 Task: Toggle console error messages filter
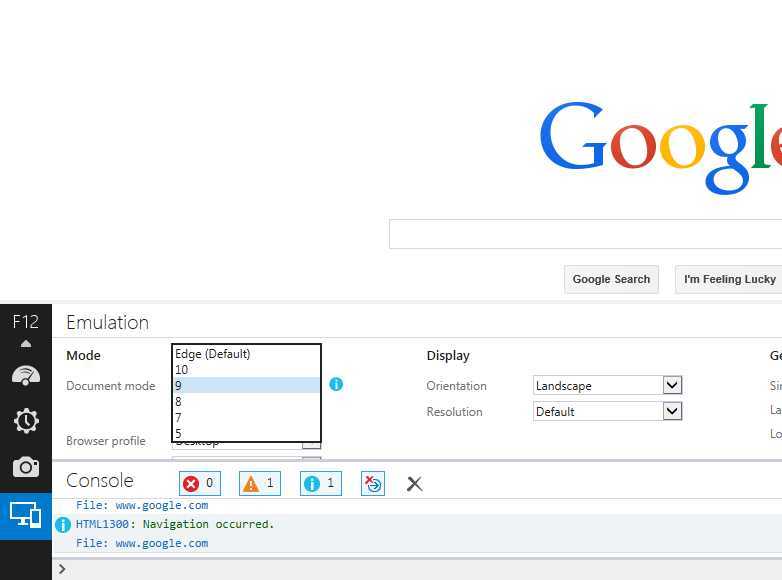199,483
